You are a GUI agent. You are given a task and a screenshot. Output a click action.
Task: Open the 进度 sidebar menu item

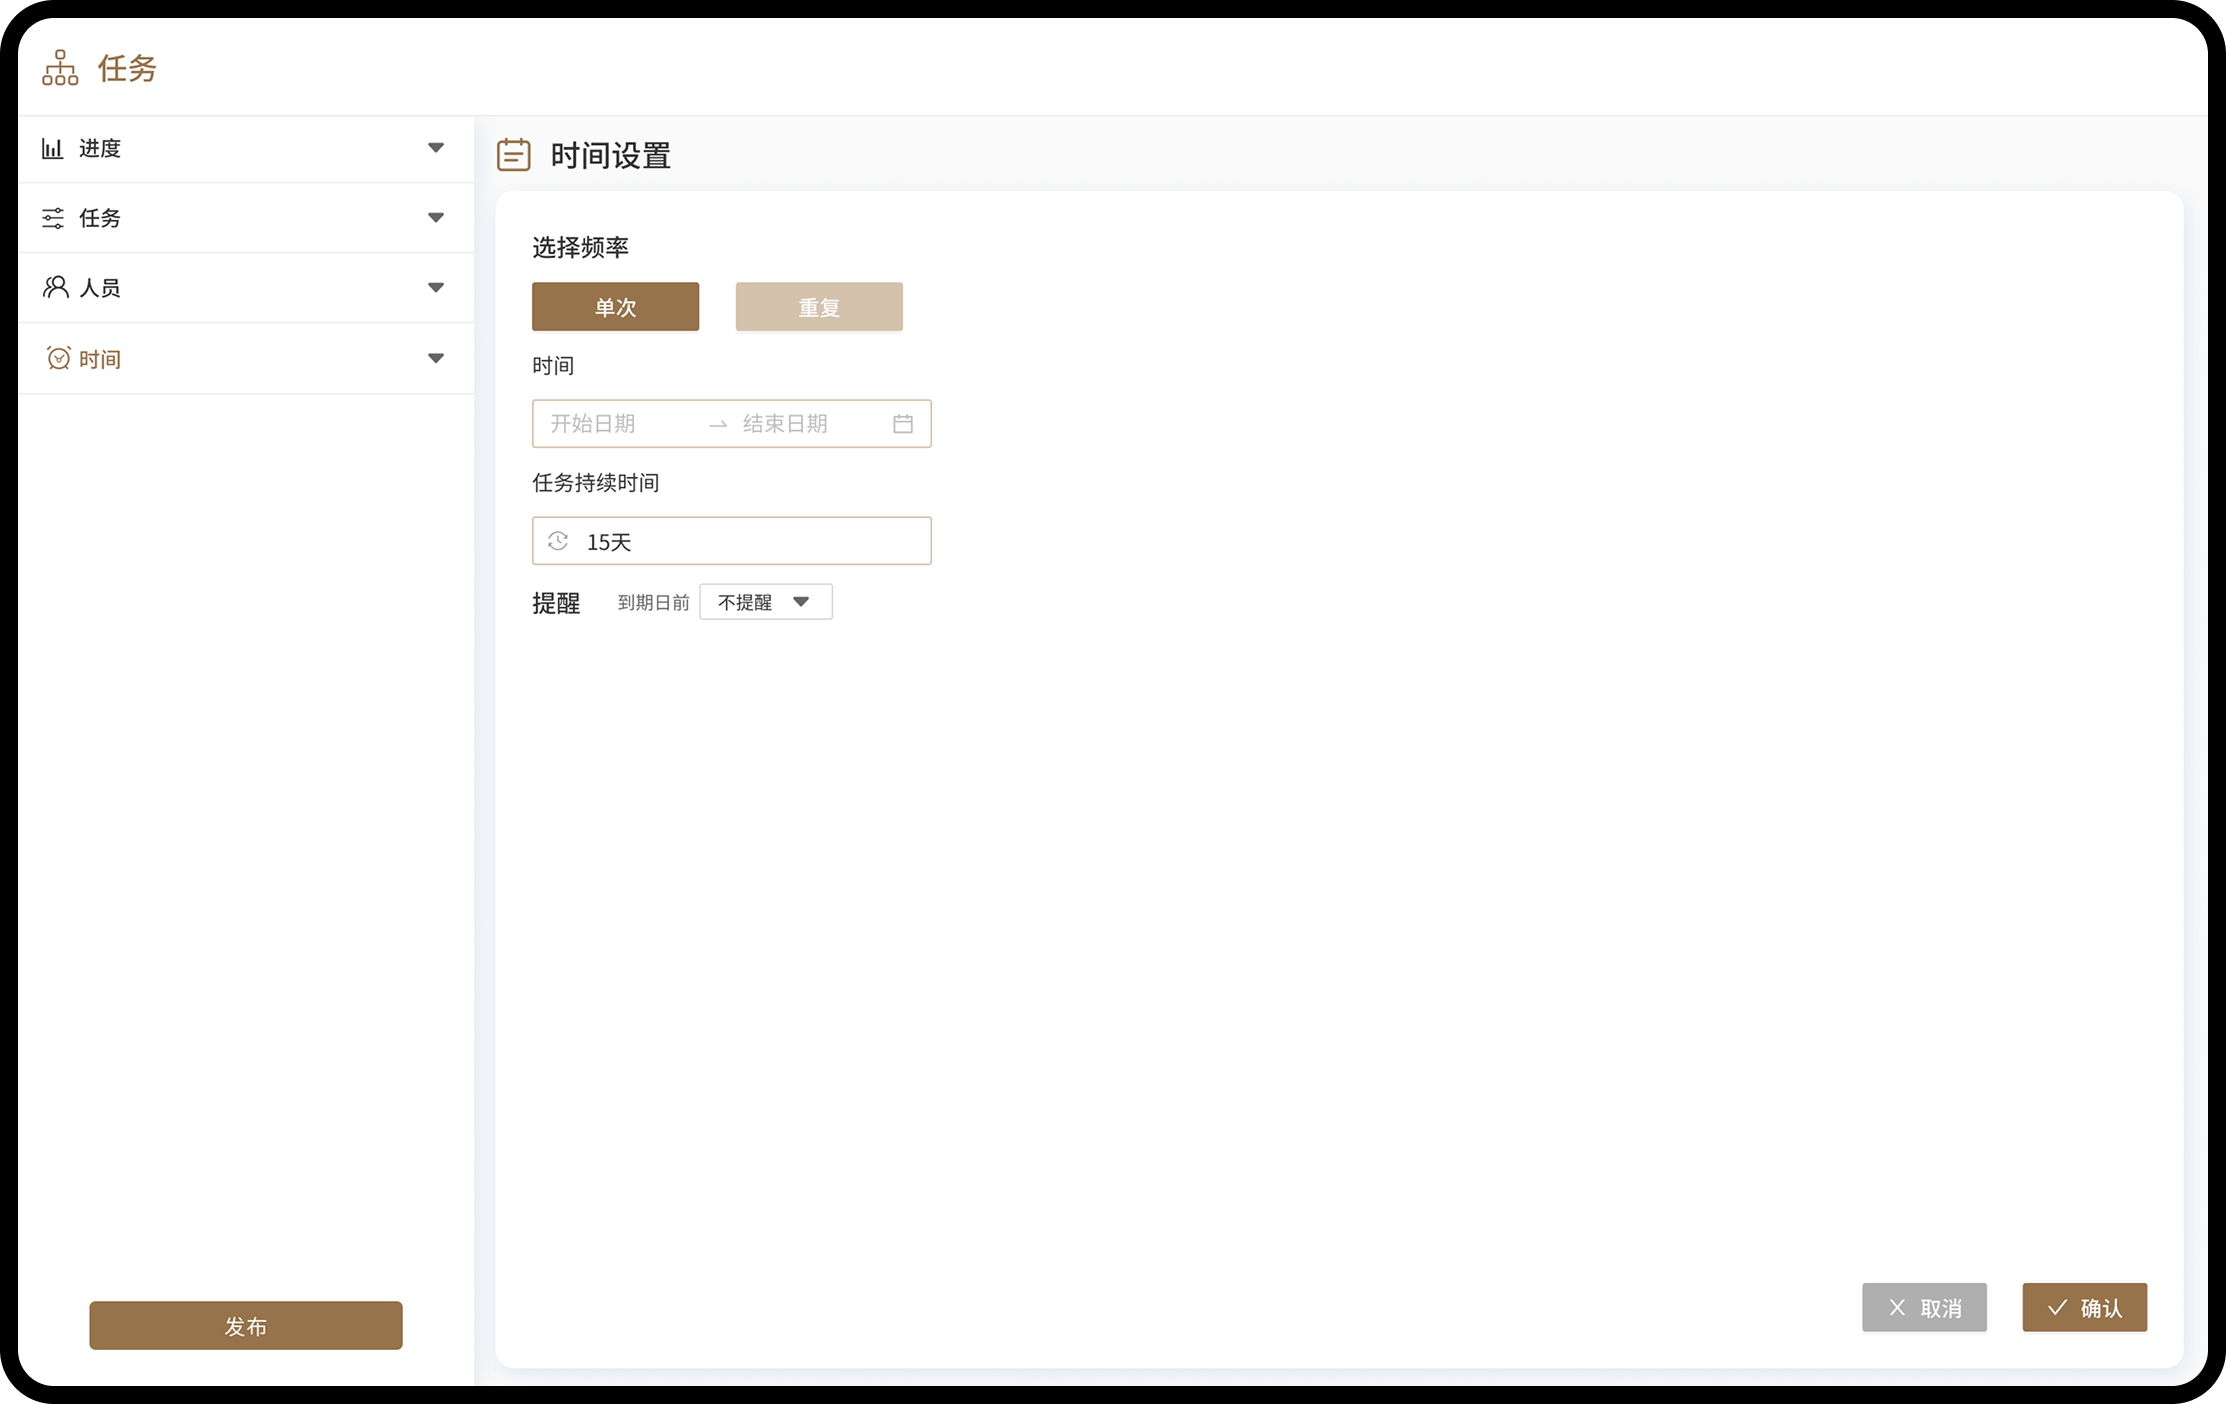click(x=100, y=149)
